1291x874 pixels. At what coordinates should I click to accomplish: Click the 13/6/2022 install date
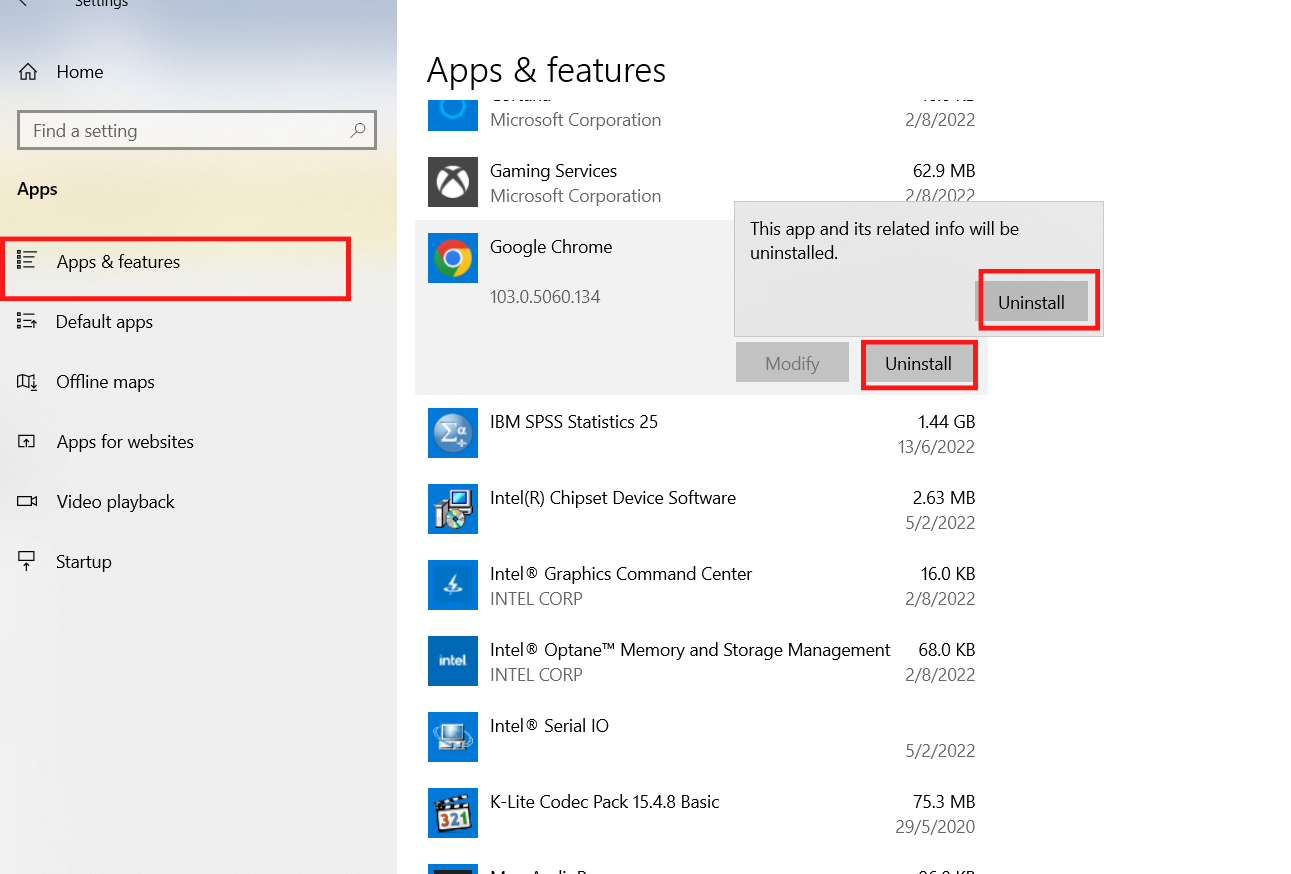936,447
